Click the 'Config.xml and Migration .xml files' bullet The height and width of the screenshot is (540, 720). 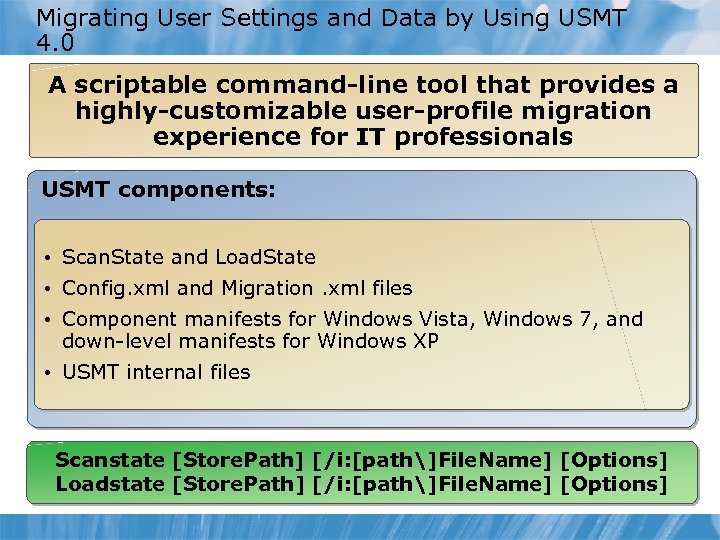tap(237, 288)
